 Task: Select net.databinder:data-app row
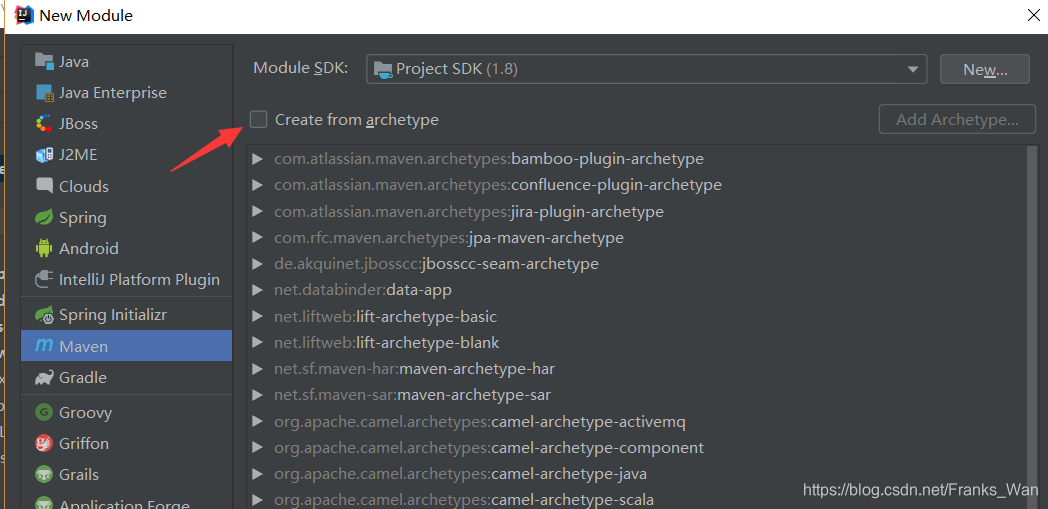coord(638,290)
